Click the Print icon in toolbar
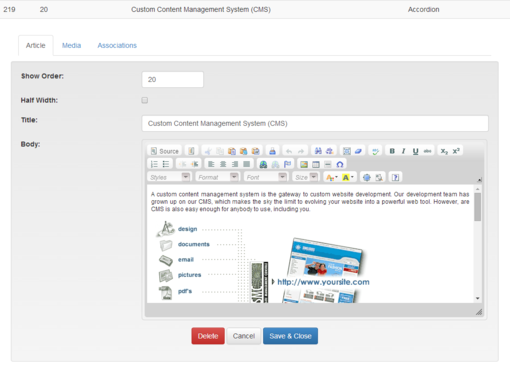The width and height of the screenshot is (510, 371). click(272, 151)
